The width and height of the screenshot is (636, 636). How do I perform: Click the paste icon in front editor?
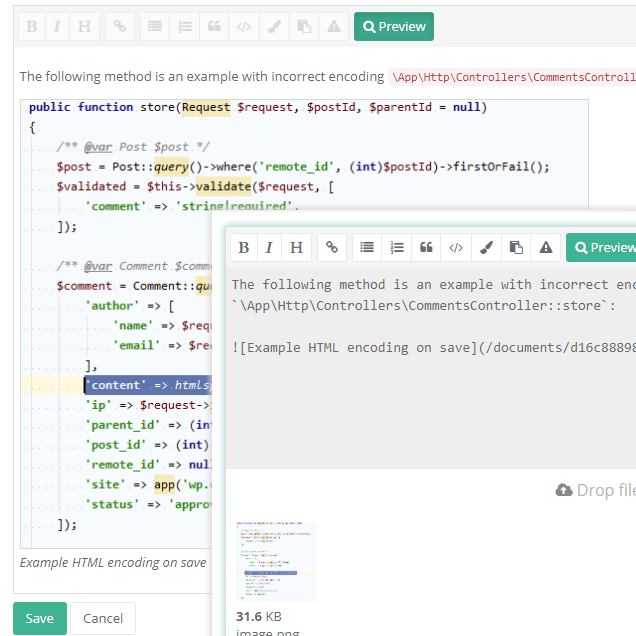tap(516, 247)
